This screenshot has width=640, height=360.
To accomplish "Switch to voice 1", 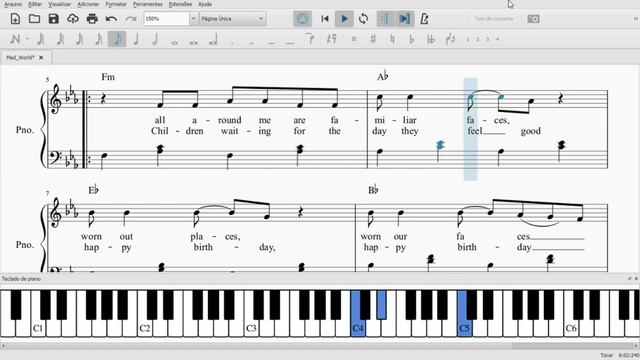I will (468, 39).
